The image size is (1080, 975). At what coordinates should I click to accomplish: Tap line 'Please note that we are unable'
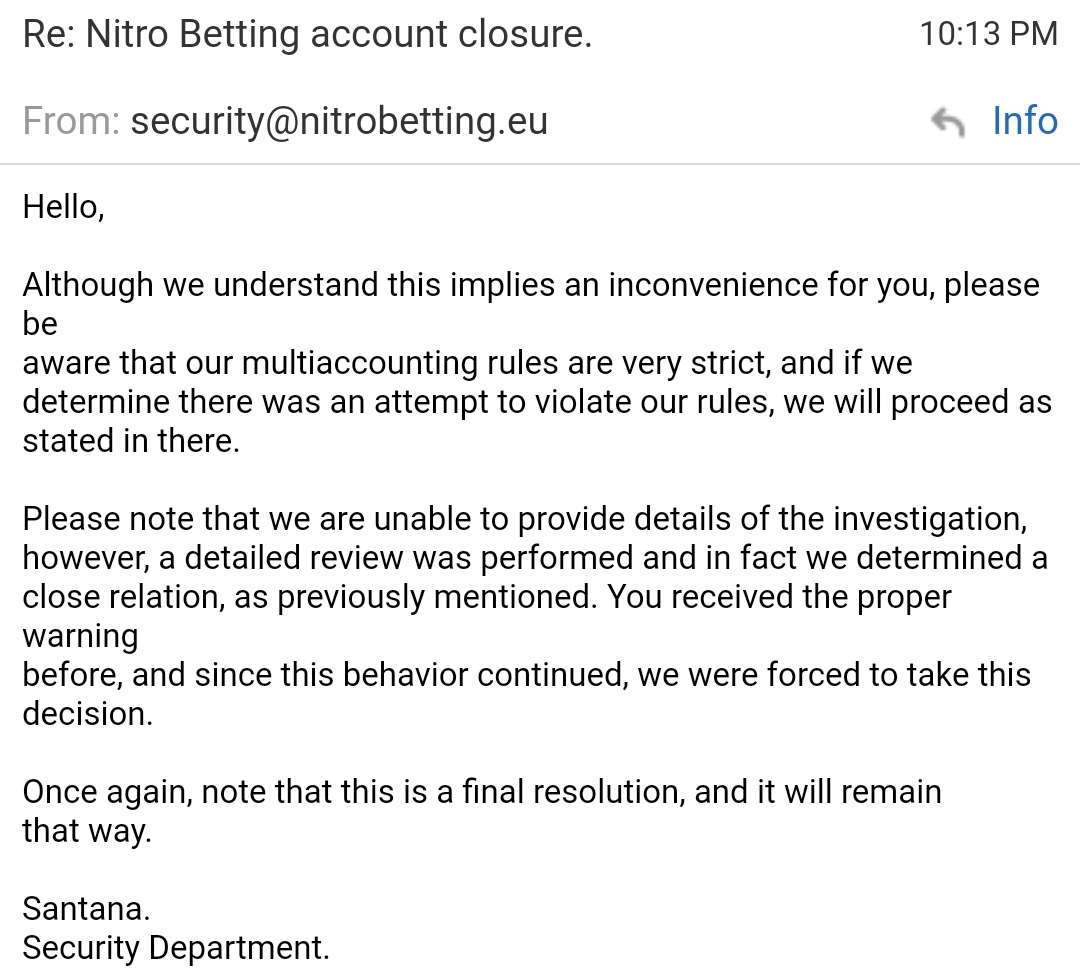pyautogui.click(x=524, y=519)
